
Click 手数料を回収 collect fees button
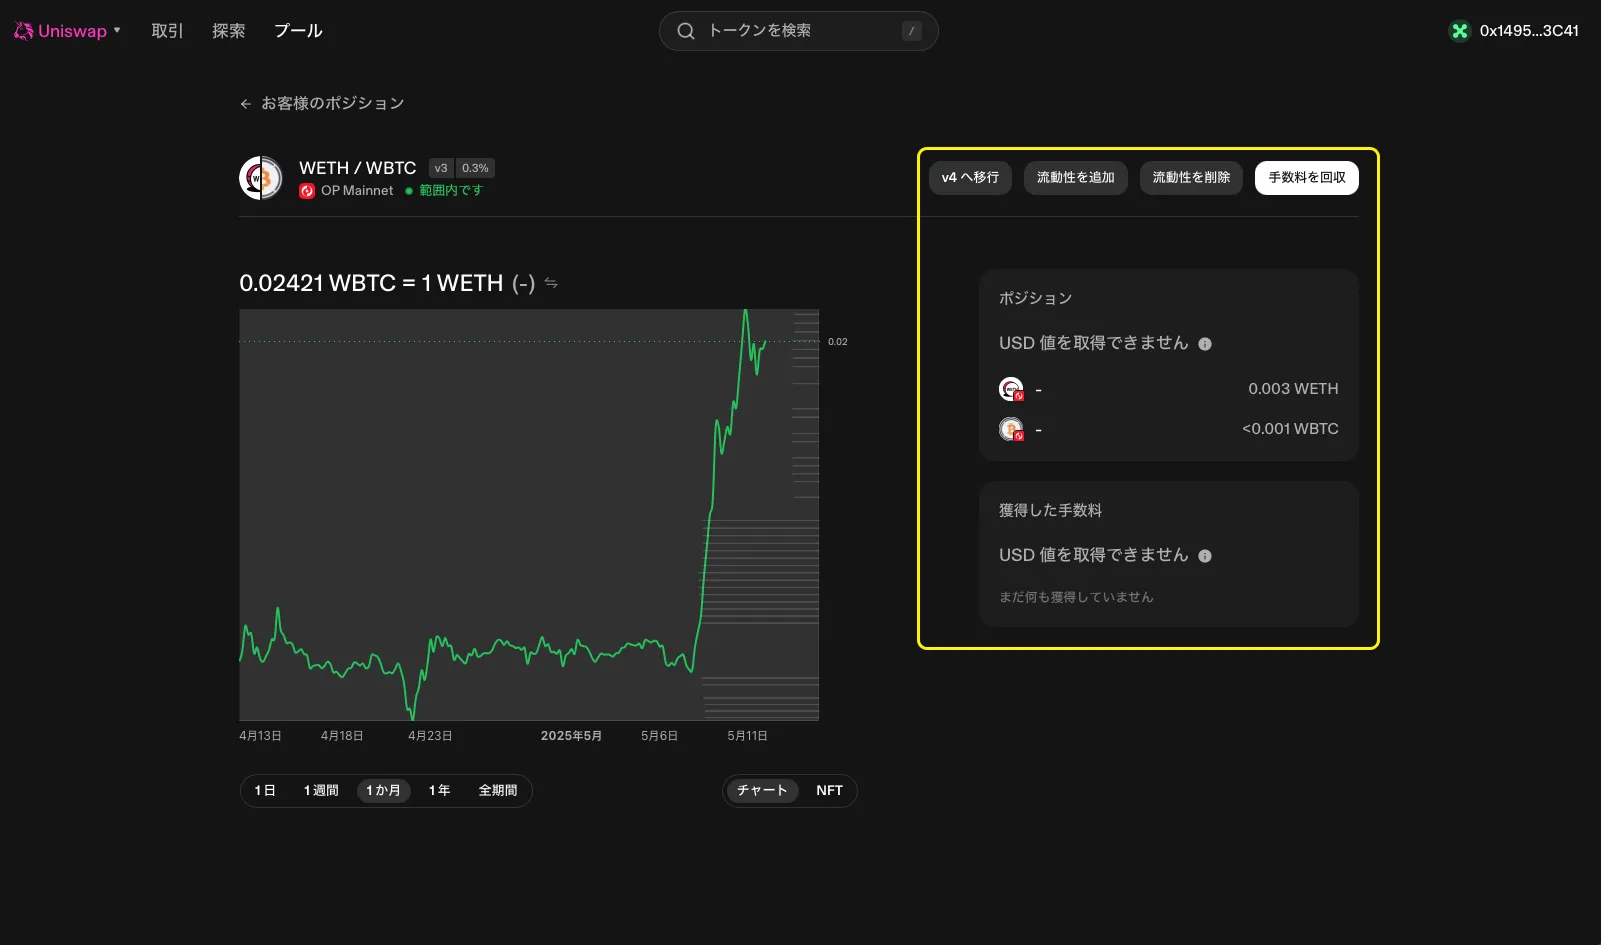tap(1307, 178)
